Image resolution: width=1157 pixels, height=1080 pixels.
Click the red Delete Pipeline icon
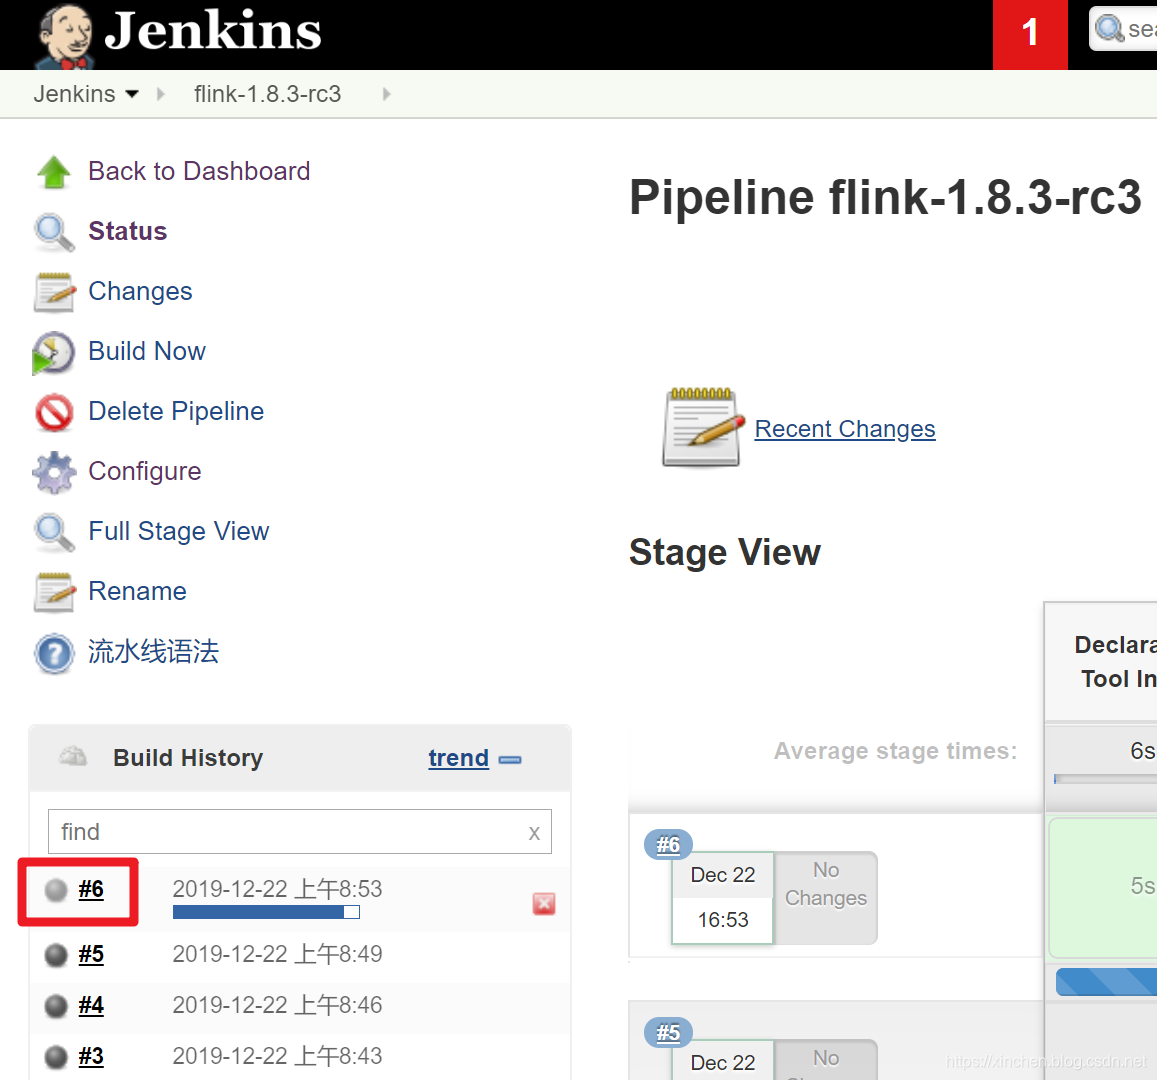click(x=54, y=412)
